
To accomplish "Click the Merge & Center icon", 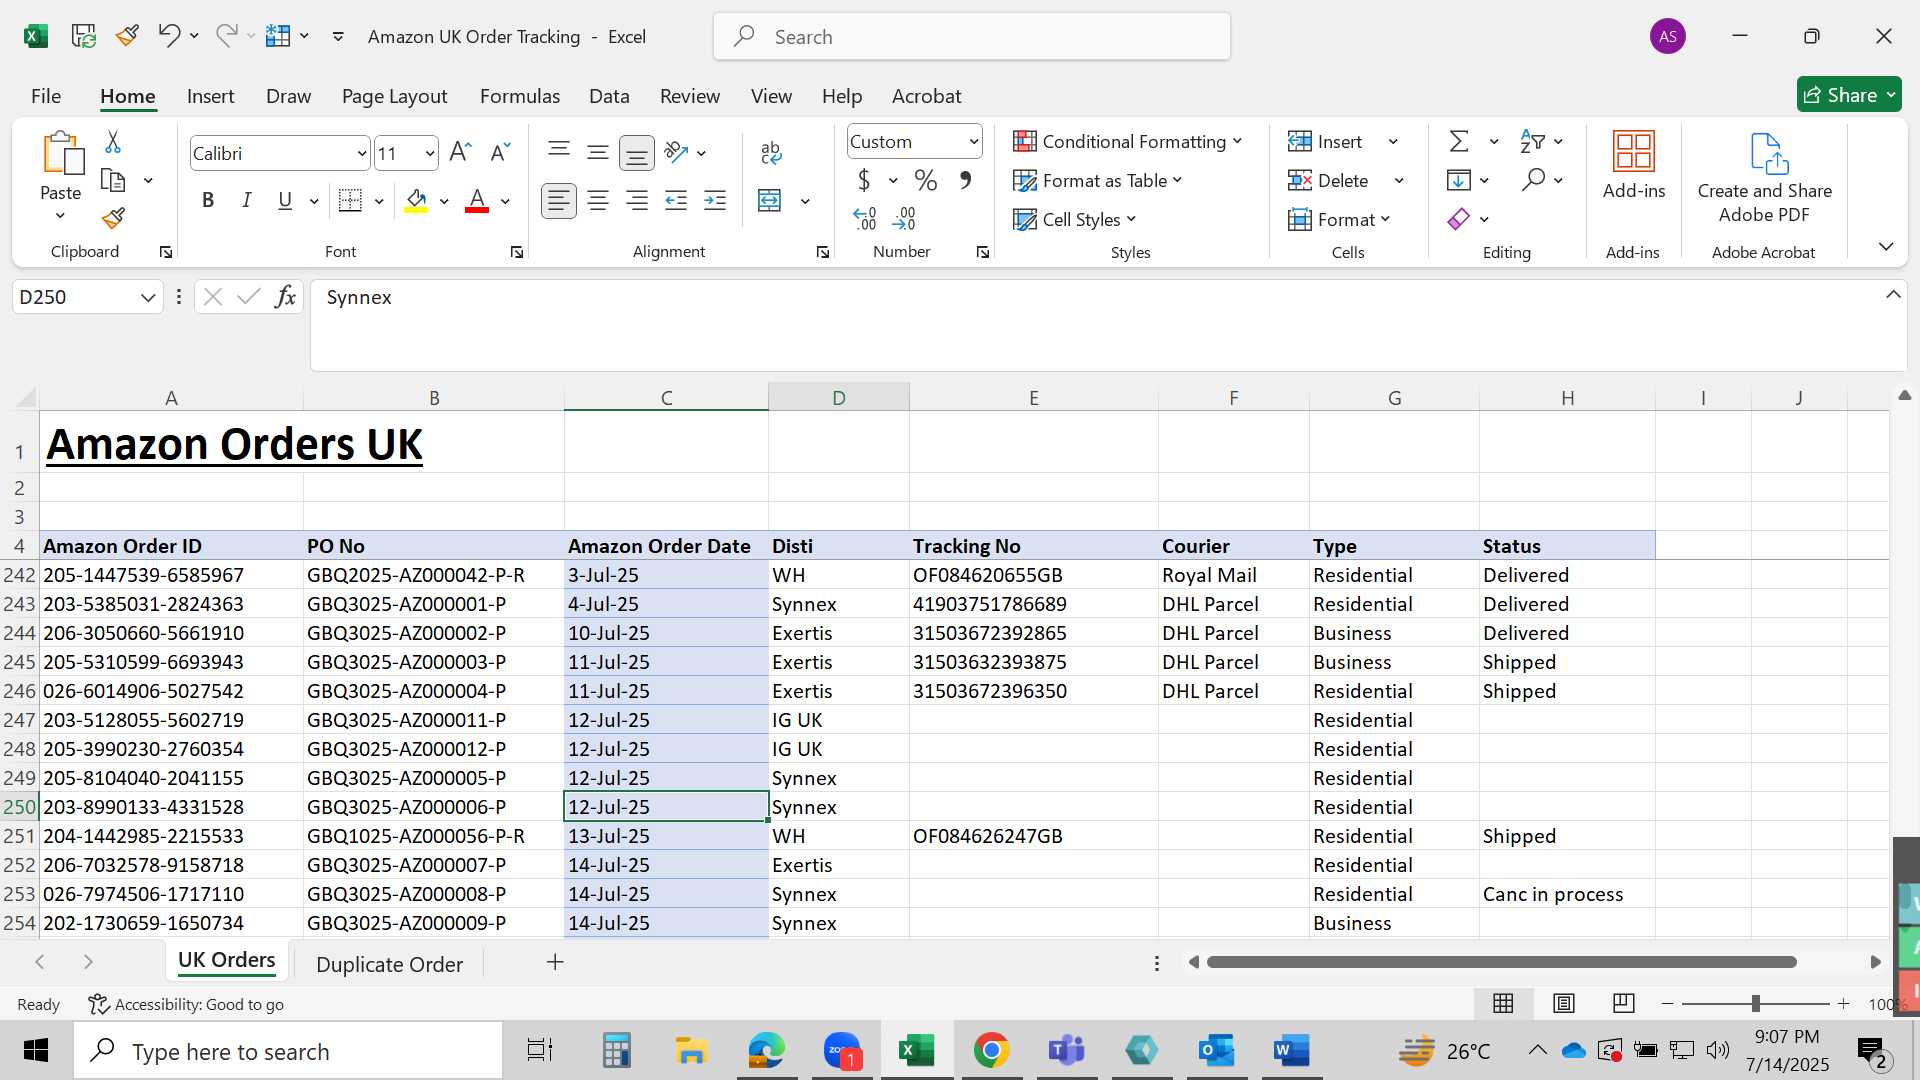I will click(x=770, y=200).
